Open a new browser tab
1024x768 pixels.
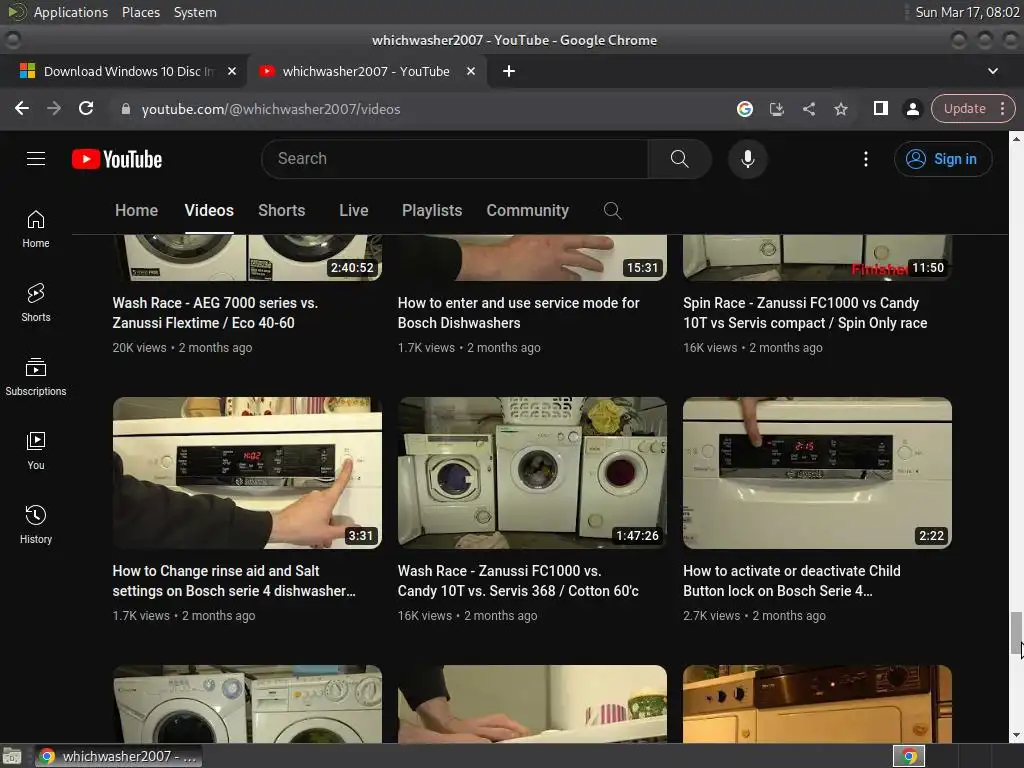click(509, 71)
